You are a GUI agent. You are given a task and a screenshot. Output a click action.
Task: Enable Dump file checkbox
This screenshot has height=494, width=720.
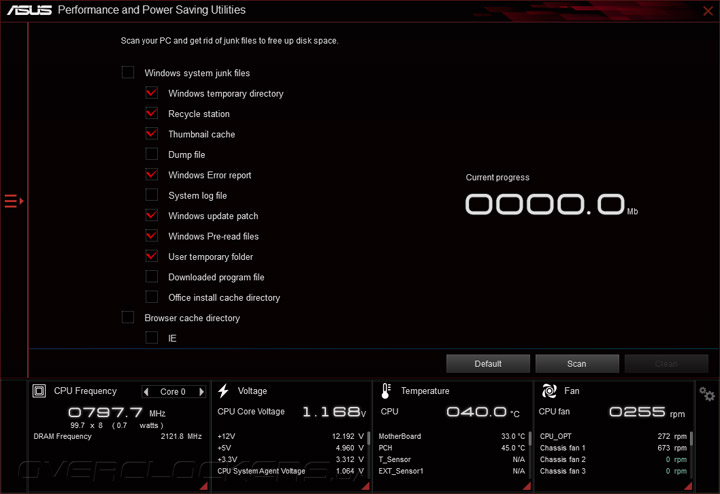(x=152, y=154)
